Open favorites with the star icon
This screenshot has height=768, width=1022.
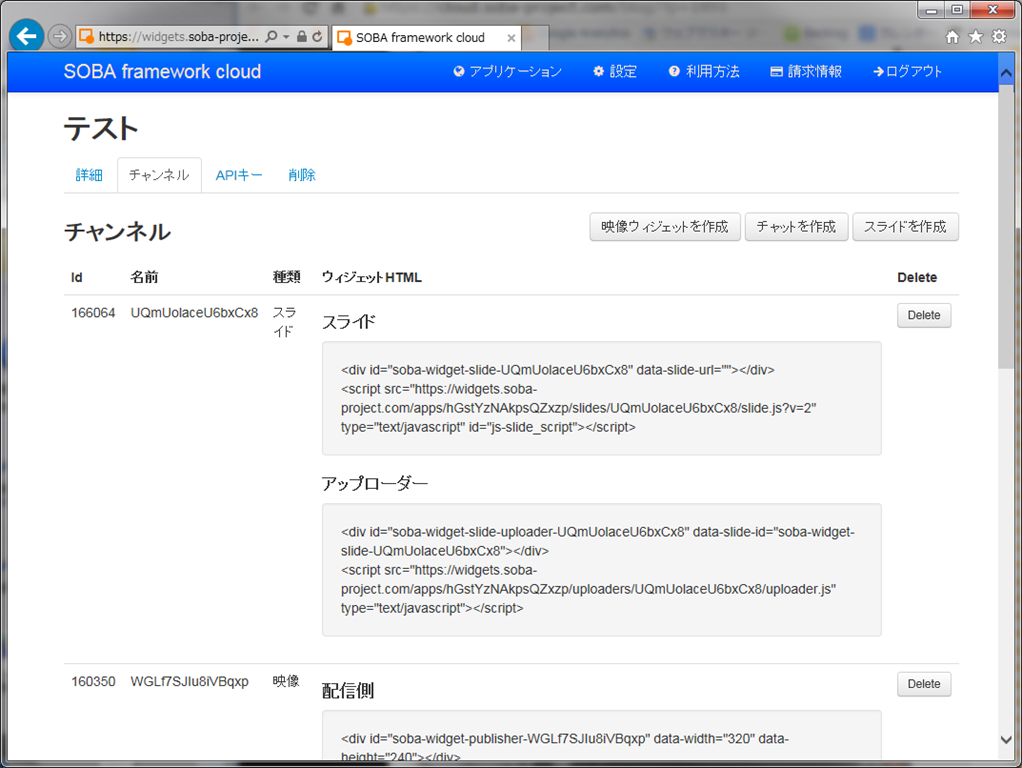976,37
